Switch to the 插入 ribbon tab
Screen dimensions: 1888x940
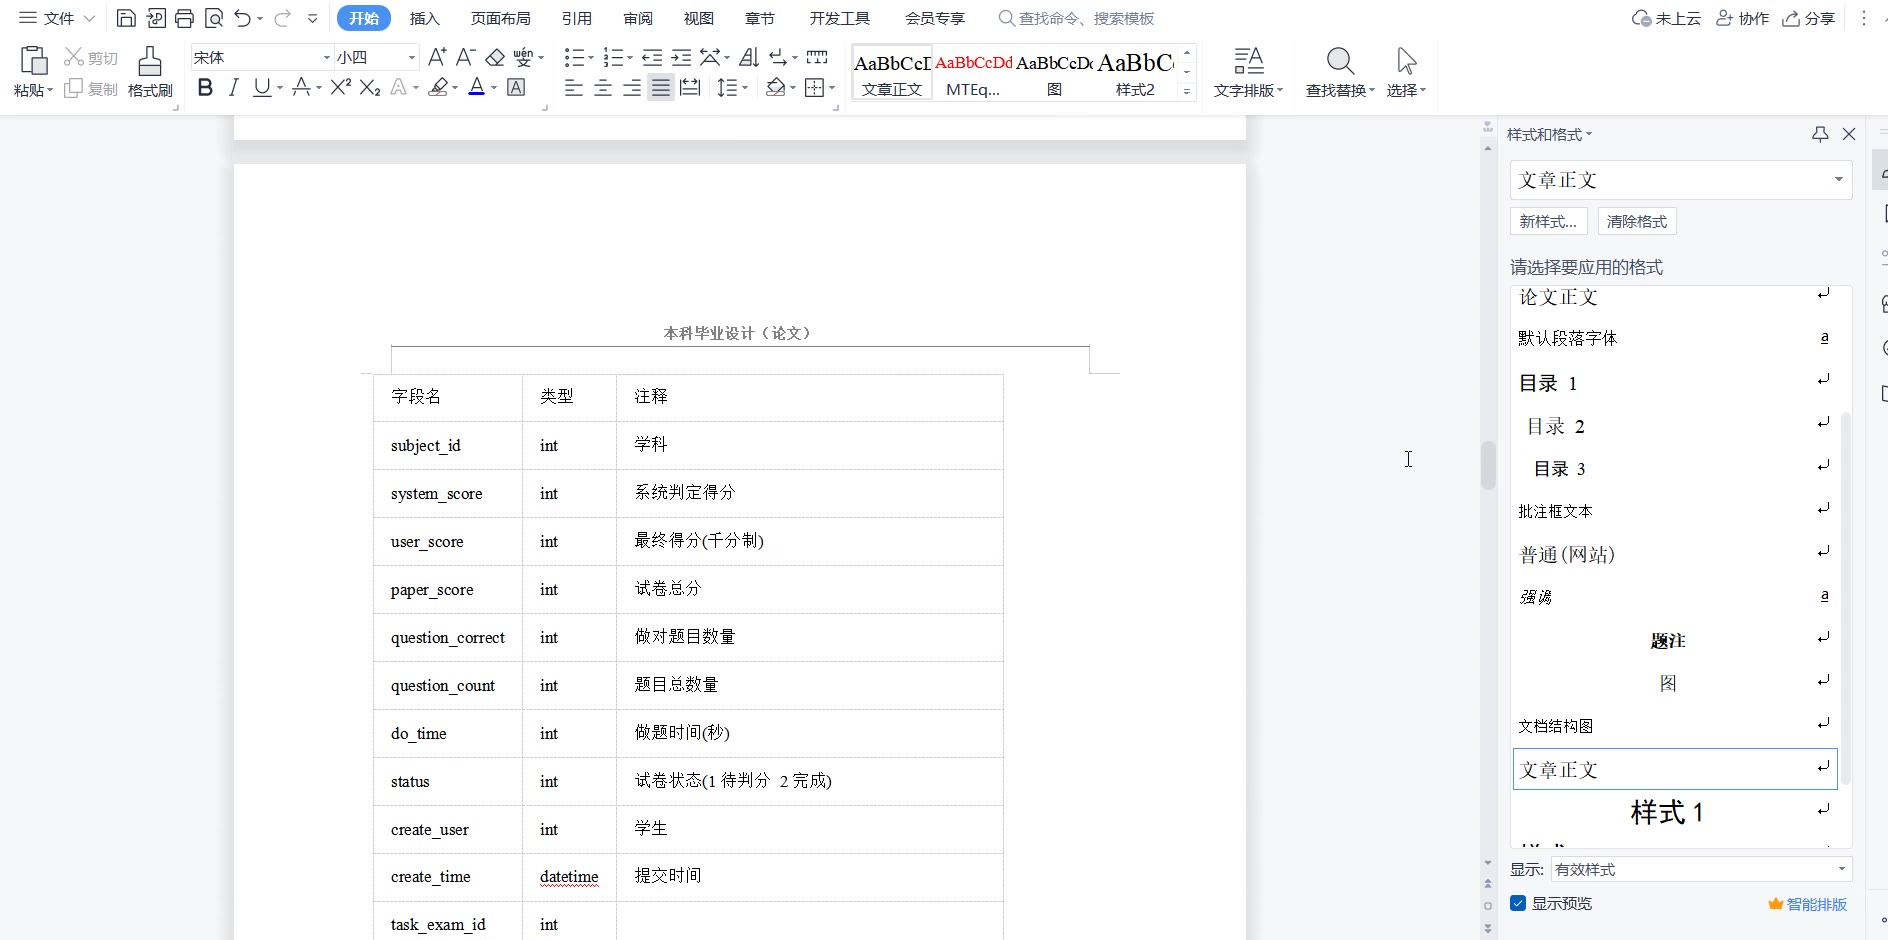424,18
